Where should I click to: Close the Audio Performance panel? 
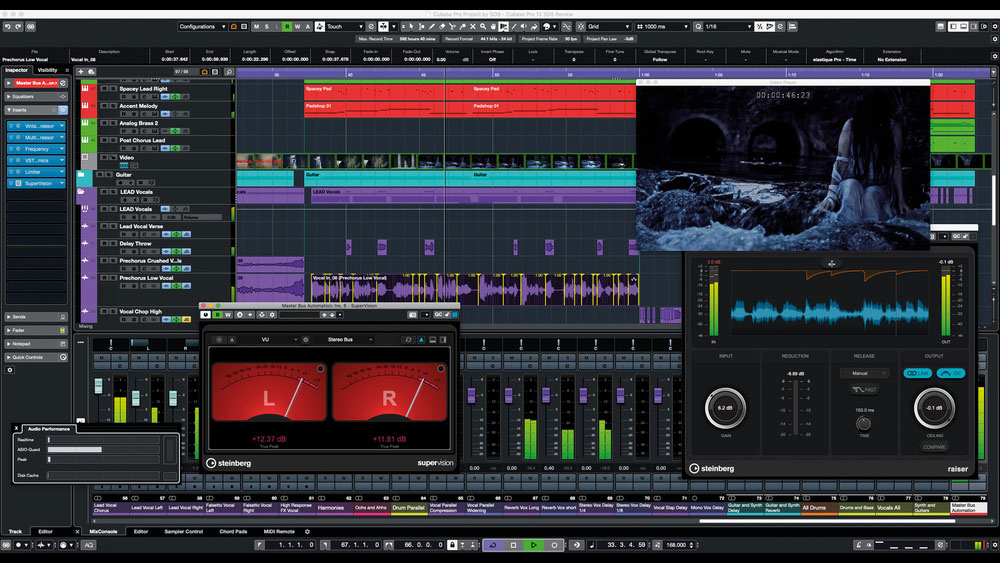click(x=17, y=428)
